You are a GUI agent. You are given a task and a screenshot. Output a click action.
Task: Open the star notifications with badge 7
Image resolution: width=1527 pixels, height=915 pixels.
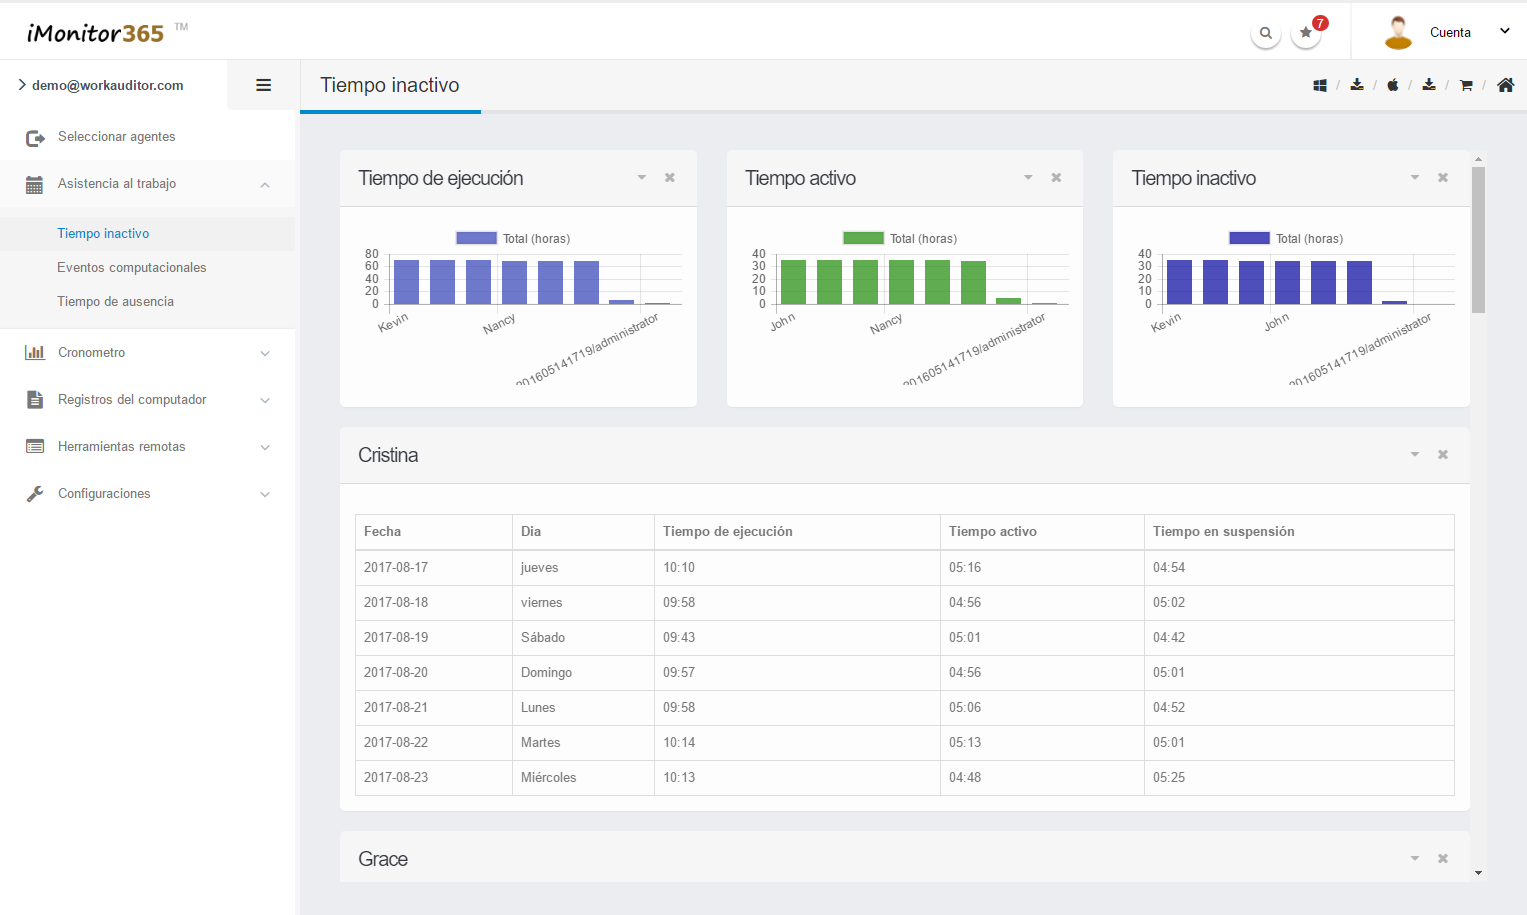(x=1306, y=33)
